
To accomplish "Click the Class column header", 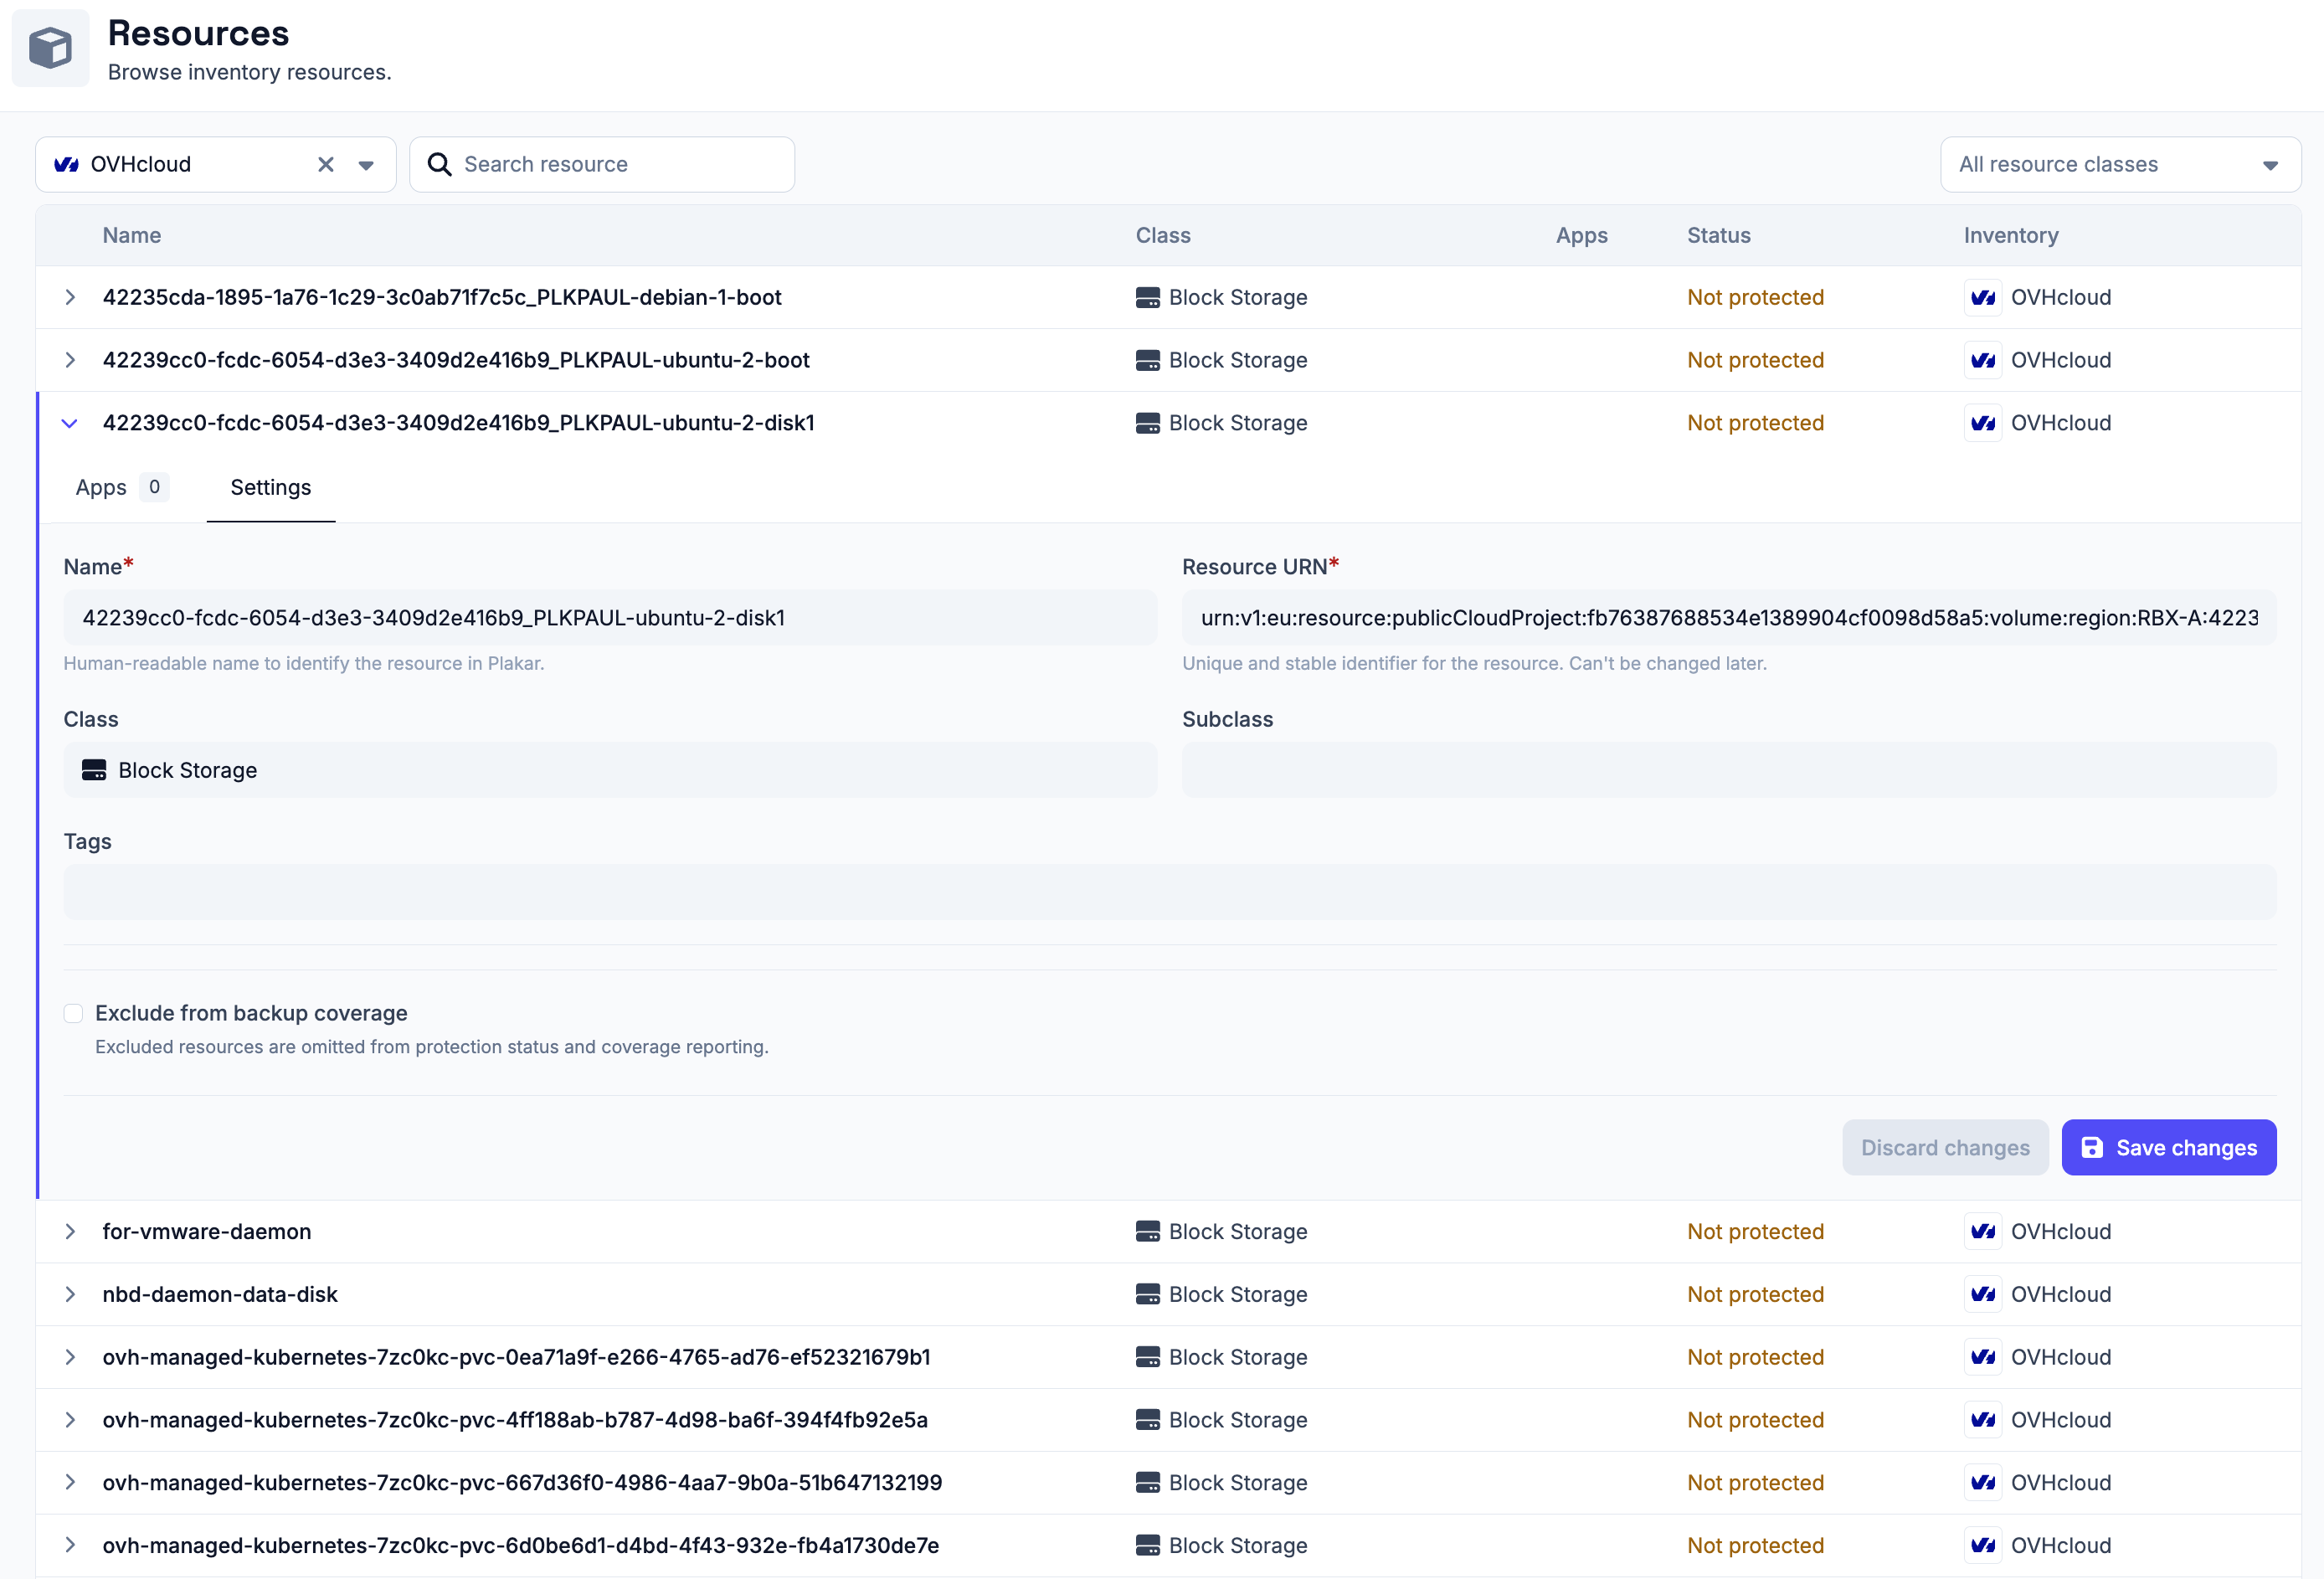I will 1163,235.
